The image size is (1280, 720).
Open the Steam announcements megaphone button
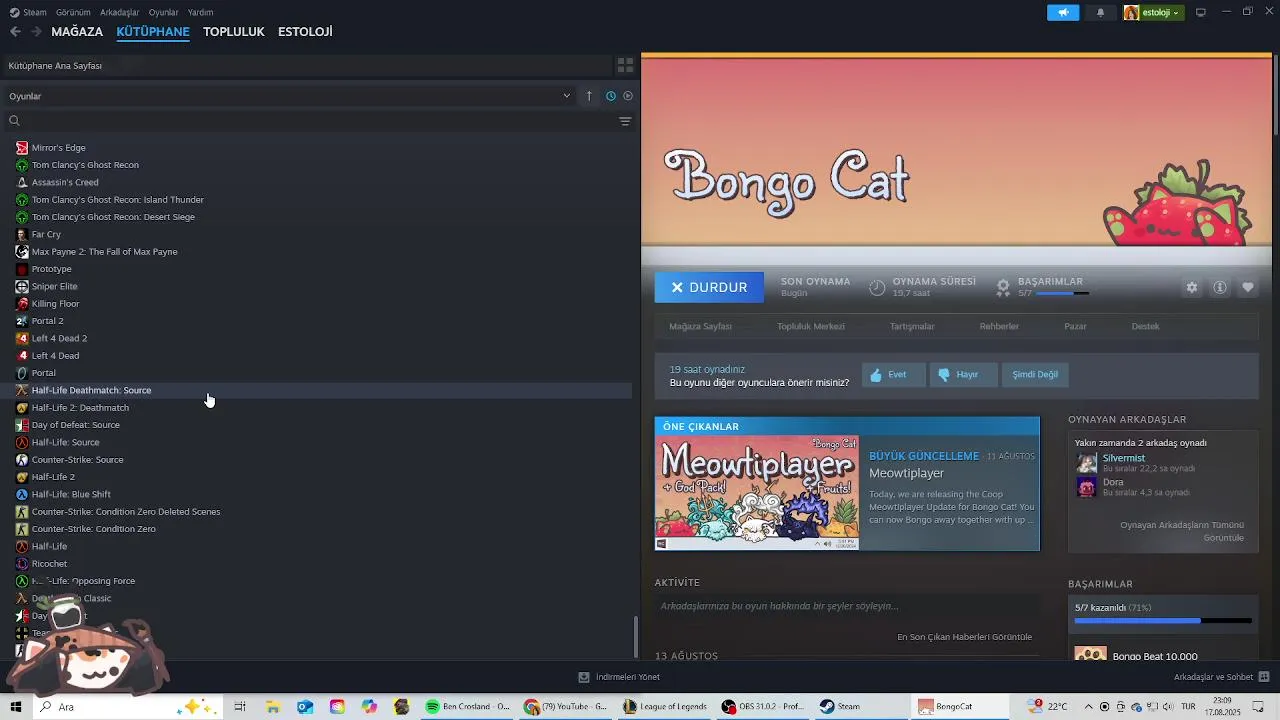point(1063,13)
